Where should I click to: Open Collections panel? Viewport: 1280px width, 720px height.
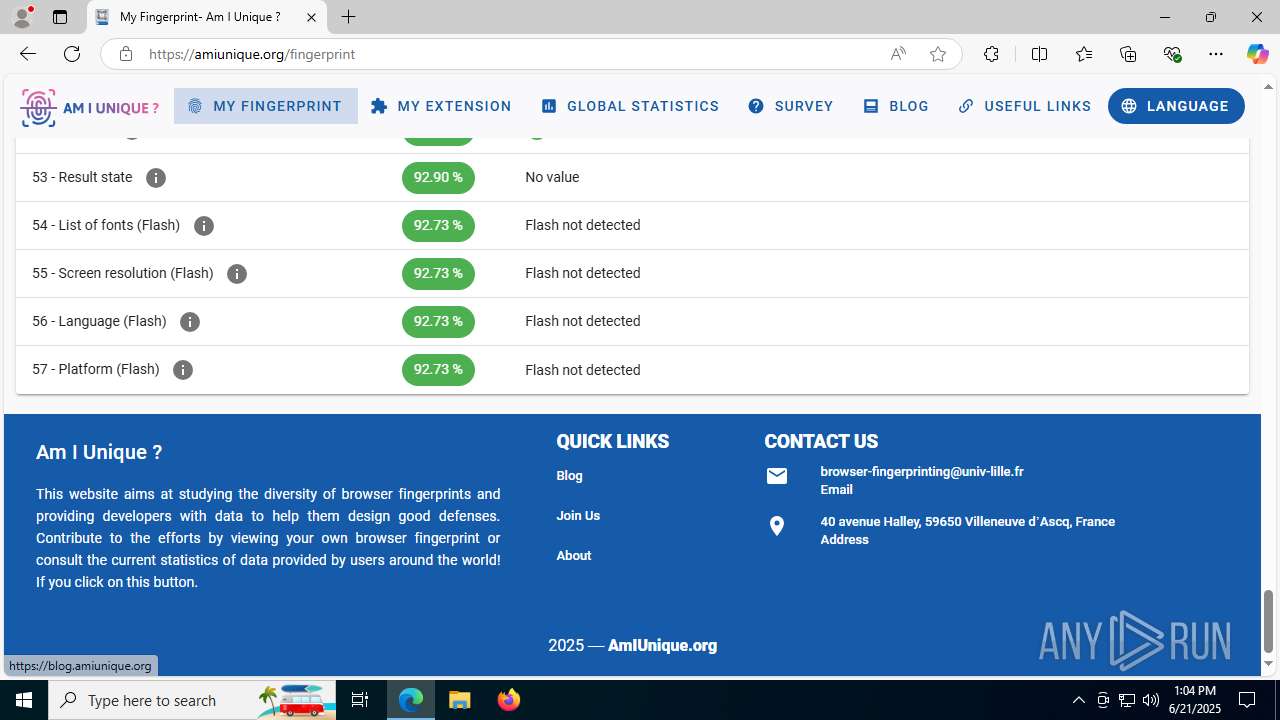click(1128, 54)
